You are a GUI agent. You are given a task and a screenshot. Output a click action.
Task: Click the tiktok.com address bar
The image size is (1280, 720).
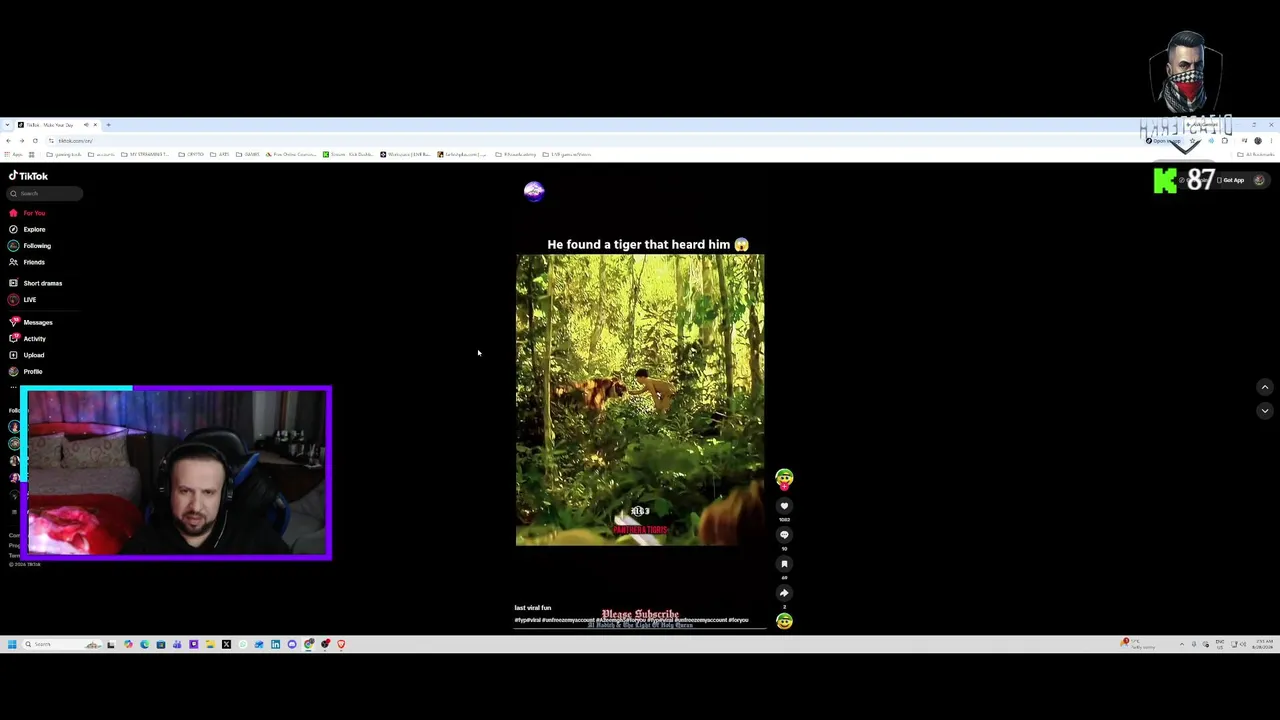pyautogui.click(x=600, y=141)
